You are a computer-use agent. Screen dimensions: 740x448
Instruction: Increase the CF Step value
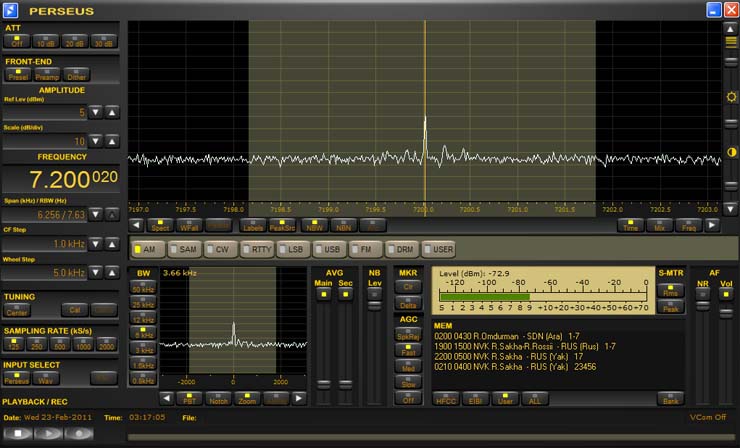click(x=112, y=244)
